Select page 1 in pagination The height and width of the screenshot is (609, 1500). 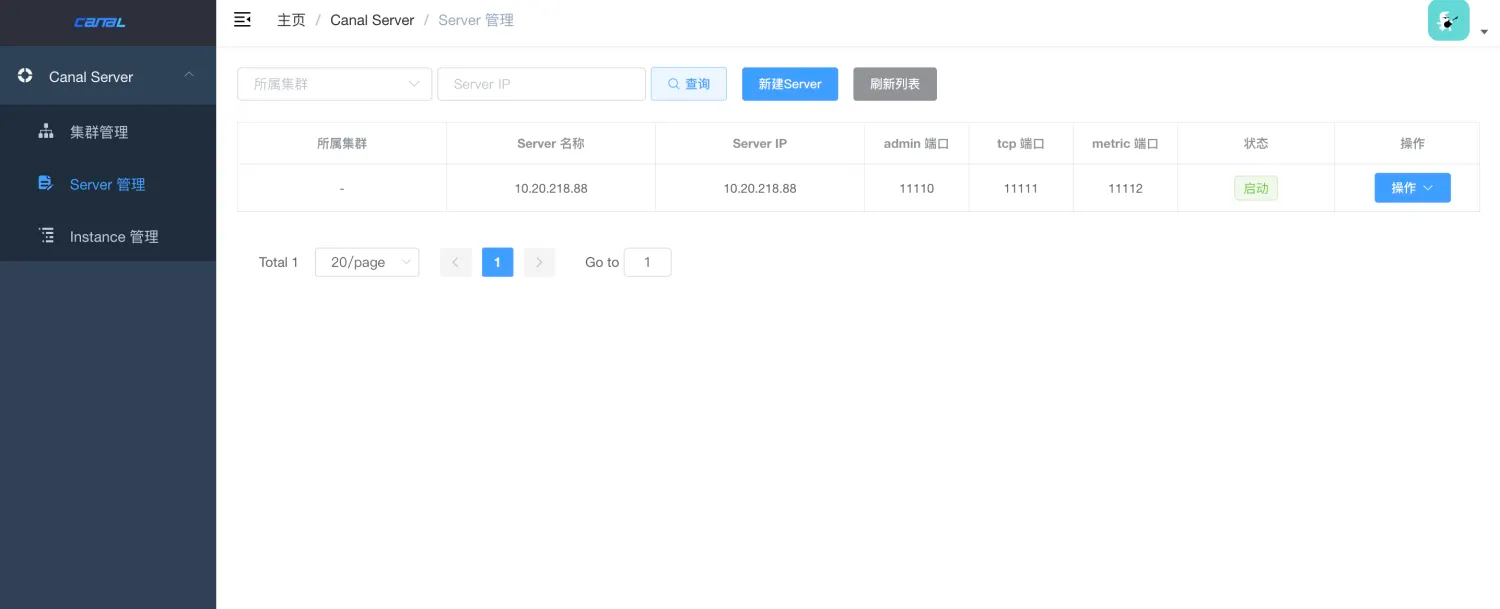(497, 262)
